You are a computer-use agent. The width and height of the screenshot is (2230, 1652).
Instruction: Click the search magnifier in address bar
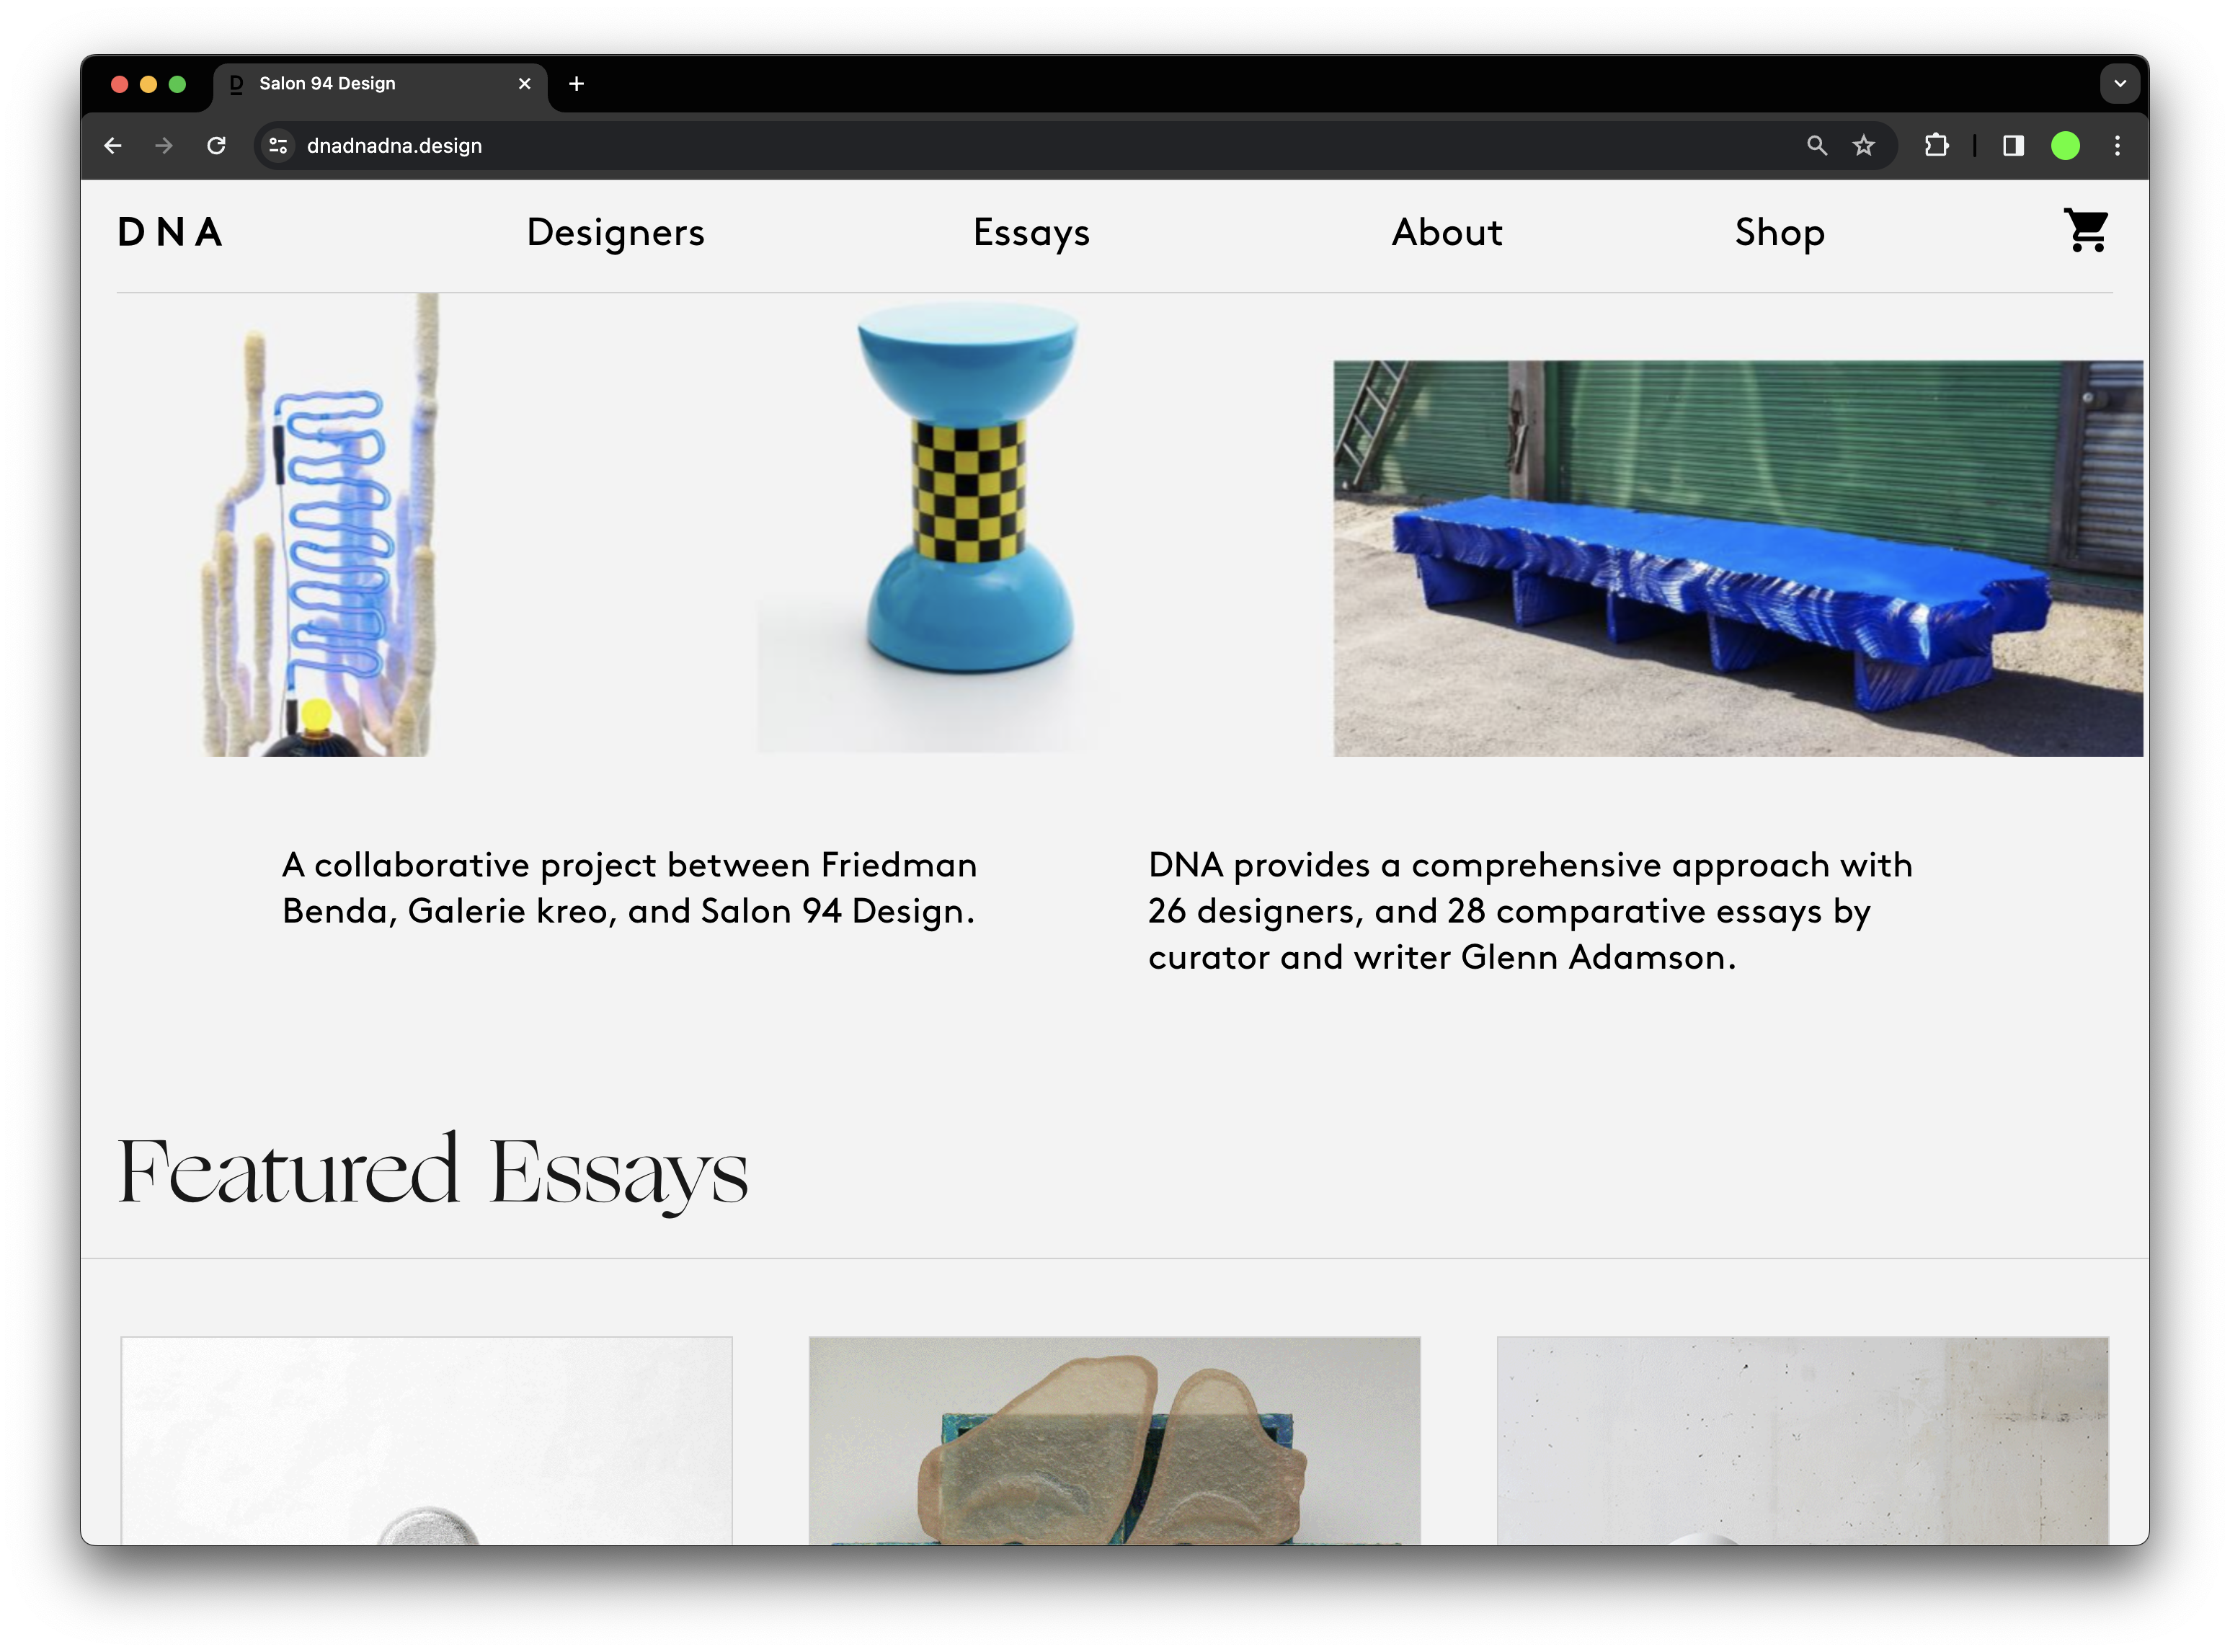coord(1816,146)
